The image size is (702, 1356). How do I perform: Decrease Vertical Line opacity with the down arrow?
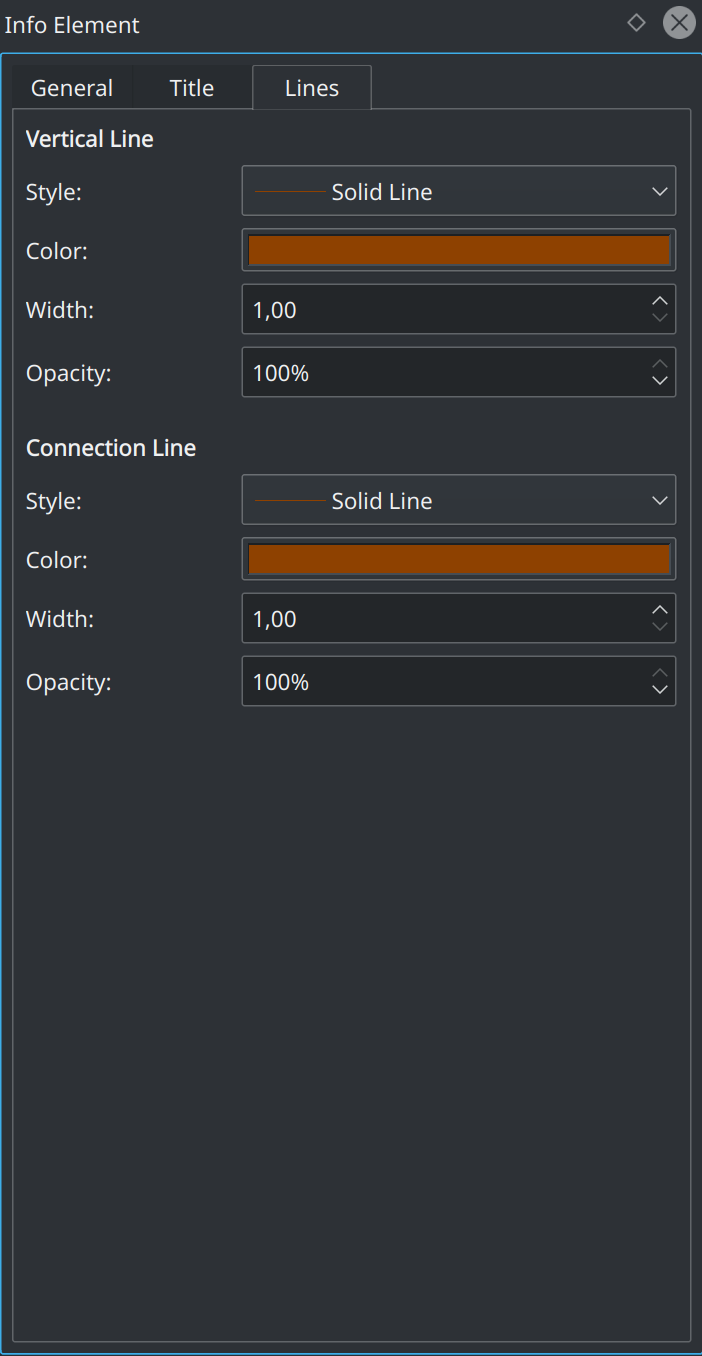point(660,381)
